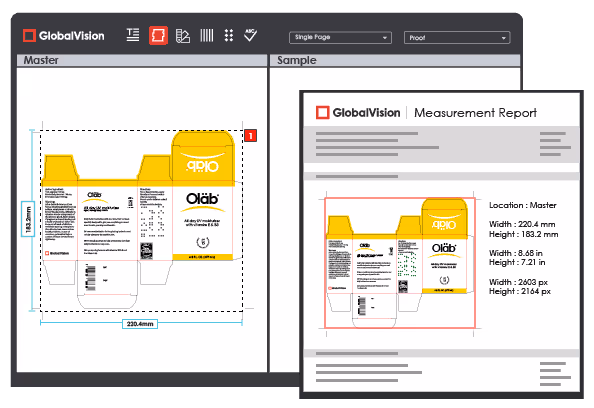Click the GlobalVision logo in Measurement Report

[x=358, y=113]
